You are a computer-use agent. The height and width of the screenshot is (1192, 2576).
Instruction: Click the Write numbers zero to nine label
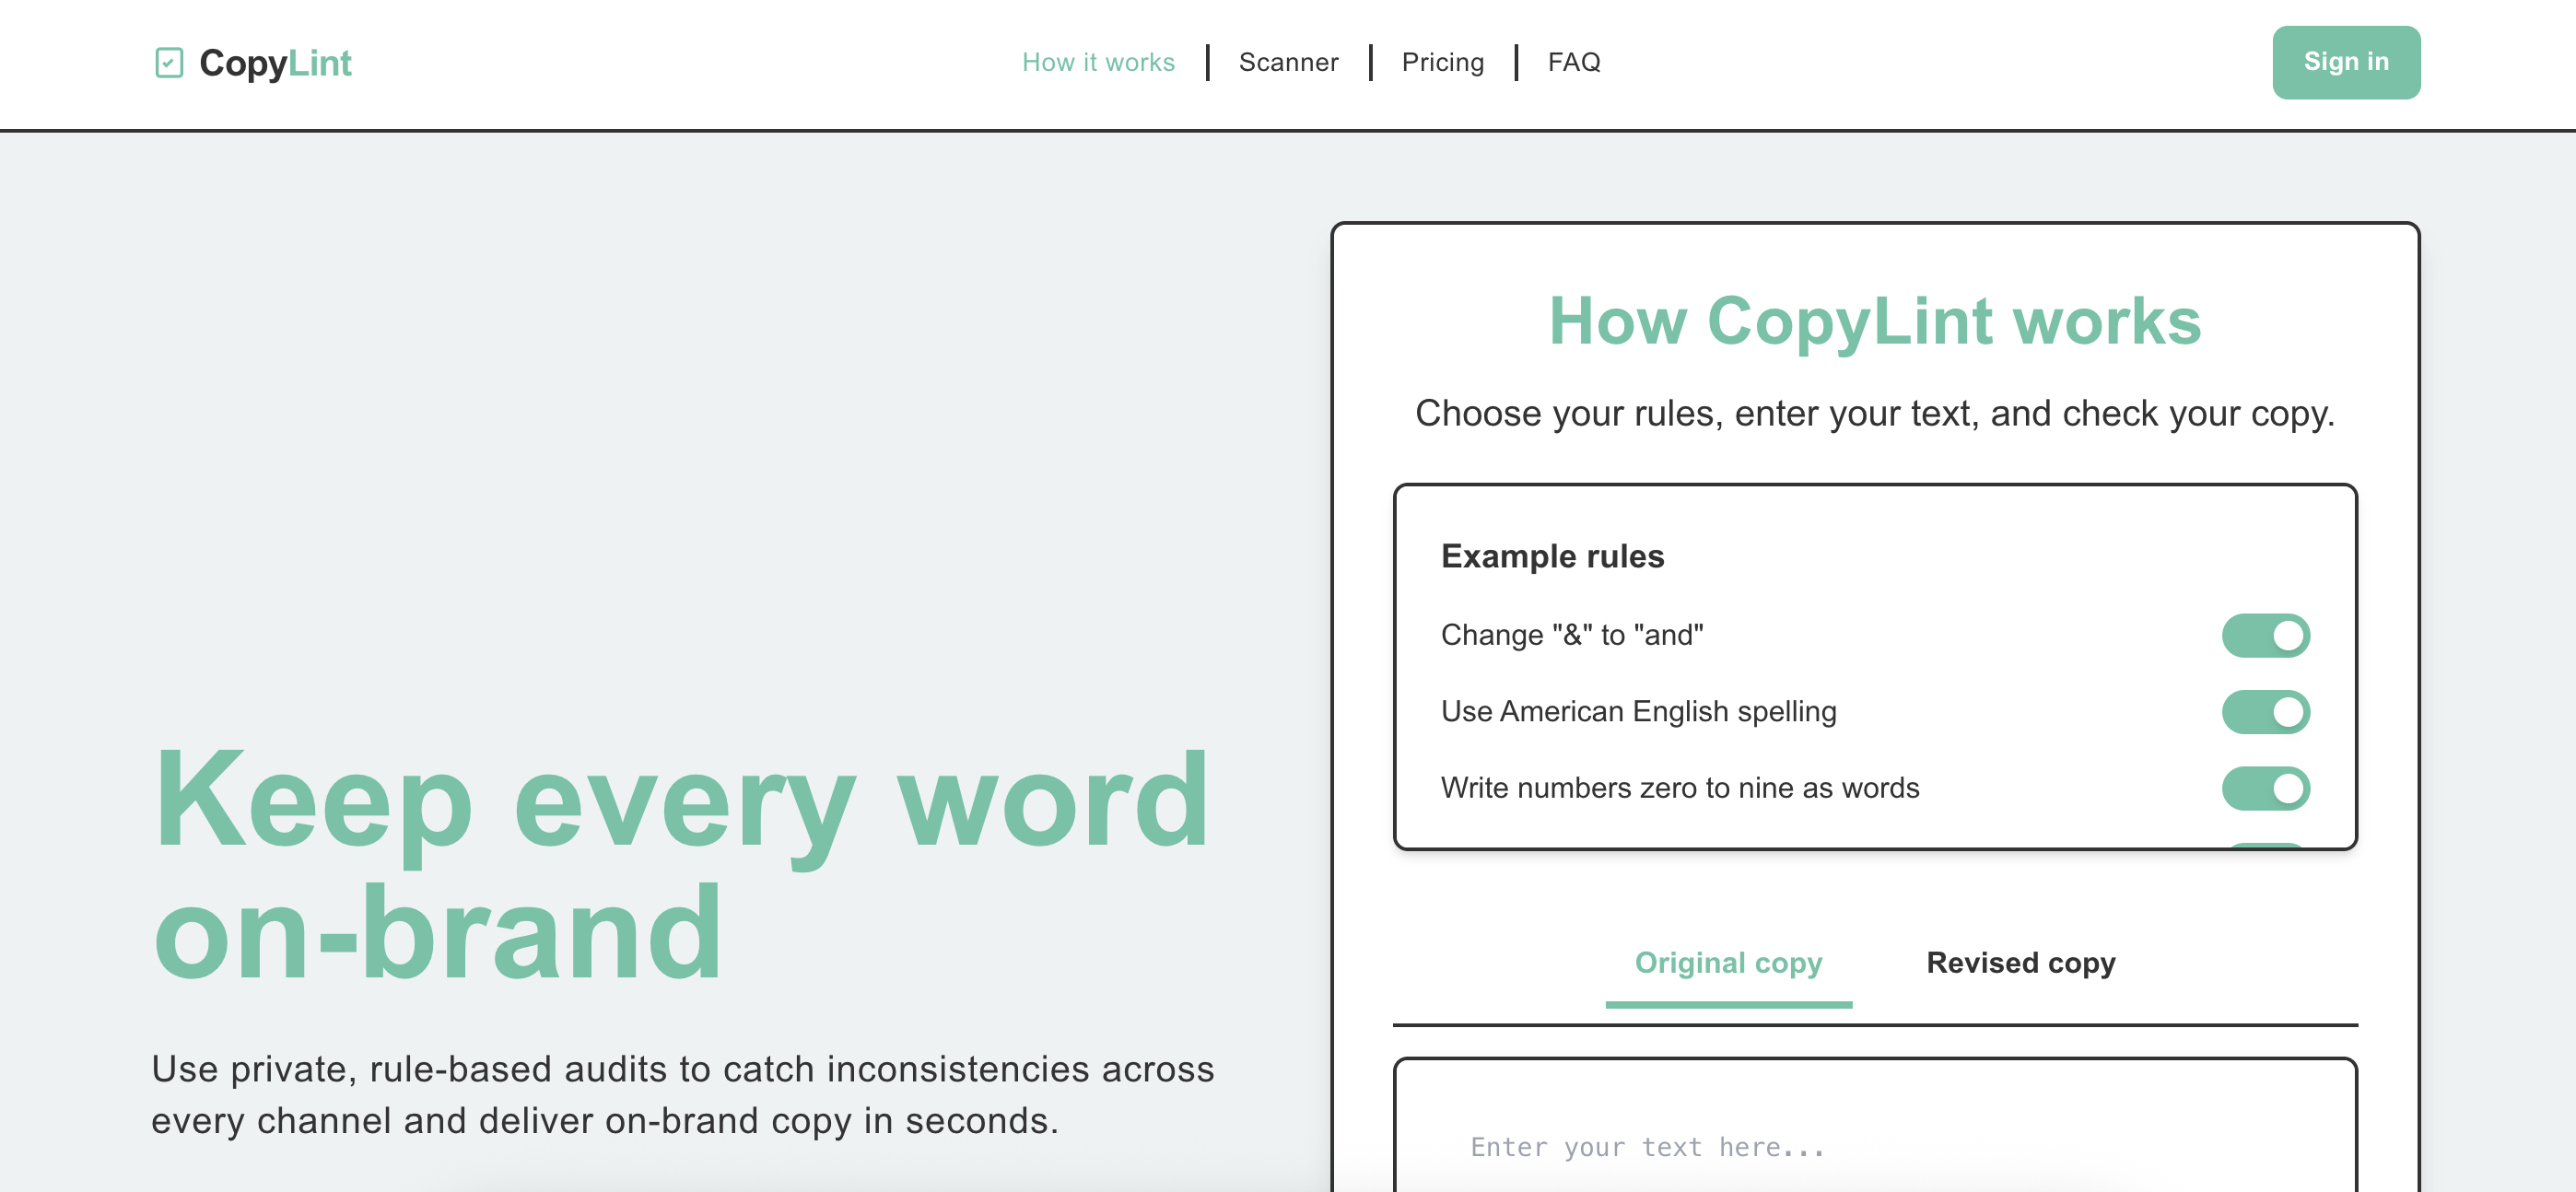(x=1679, y=788)
